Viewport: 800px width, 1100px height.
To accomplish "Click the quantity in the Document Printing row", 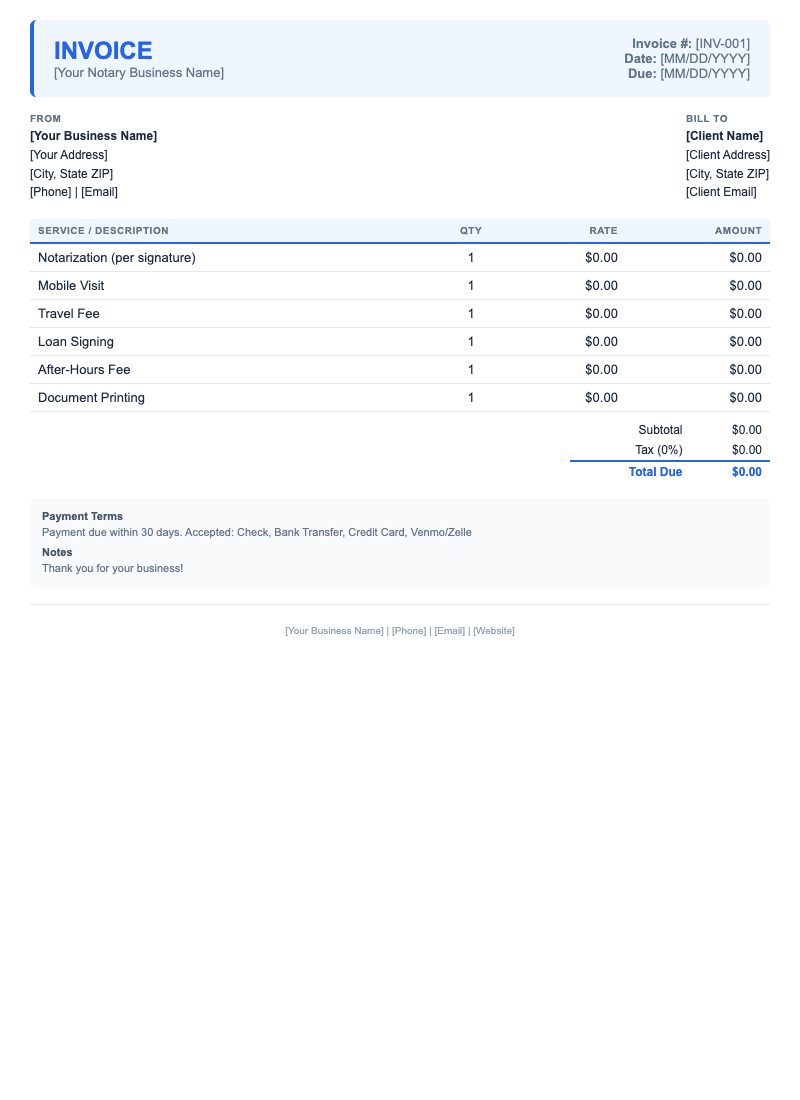I will (471, 398).
